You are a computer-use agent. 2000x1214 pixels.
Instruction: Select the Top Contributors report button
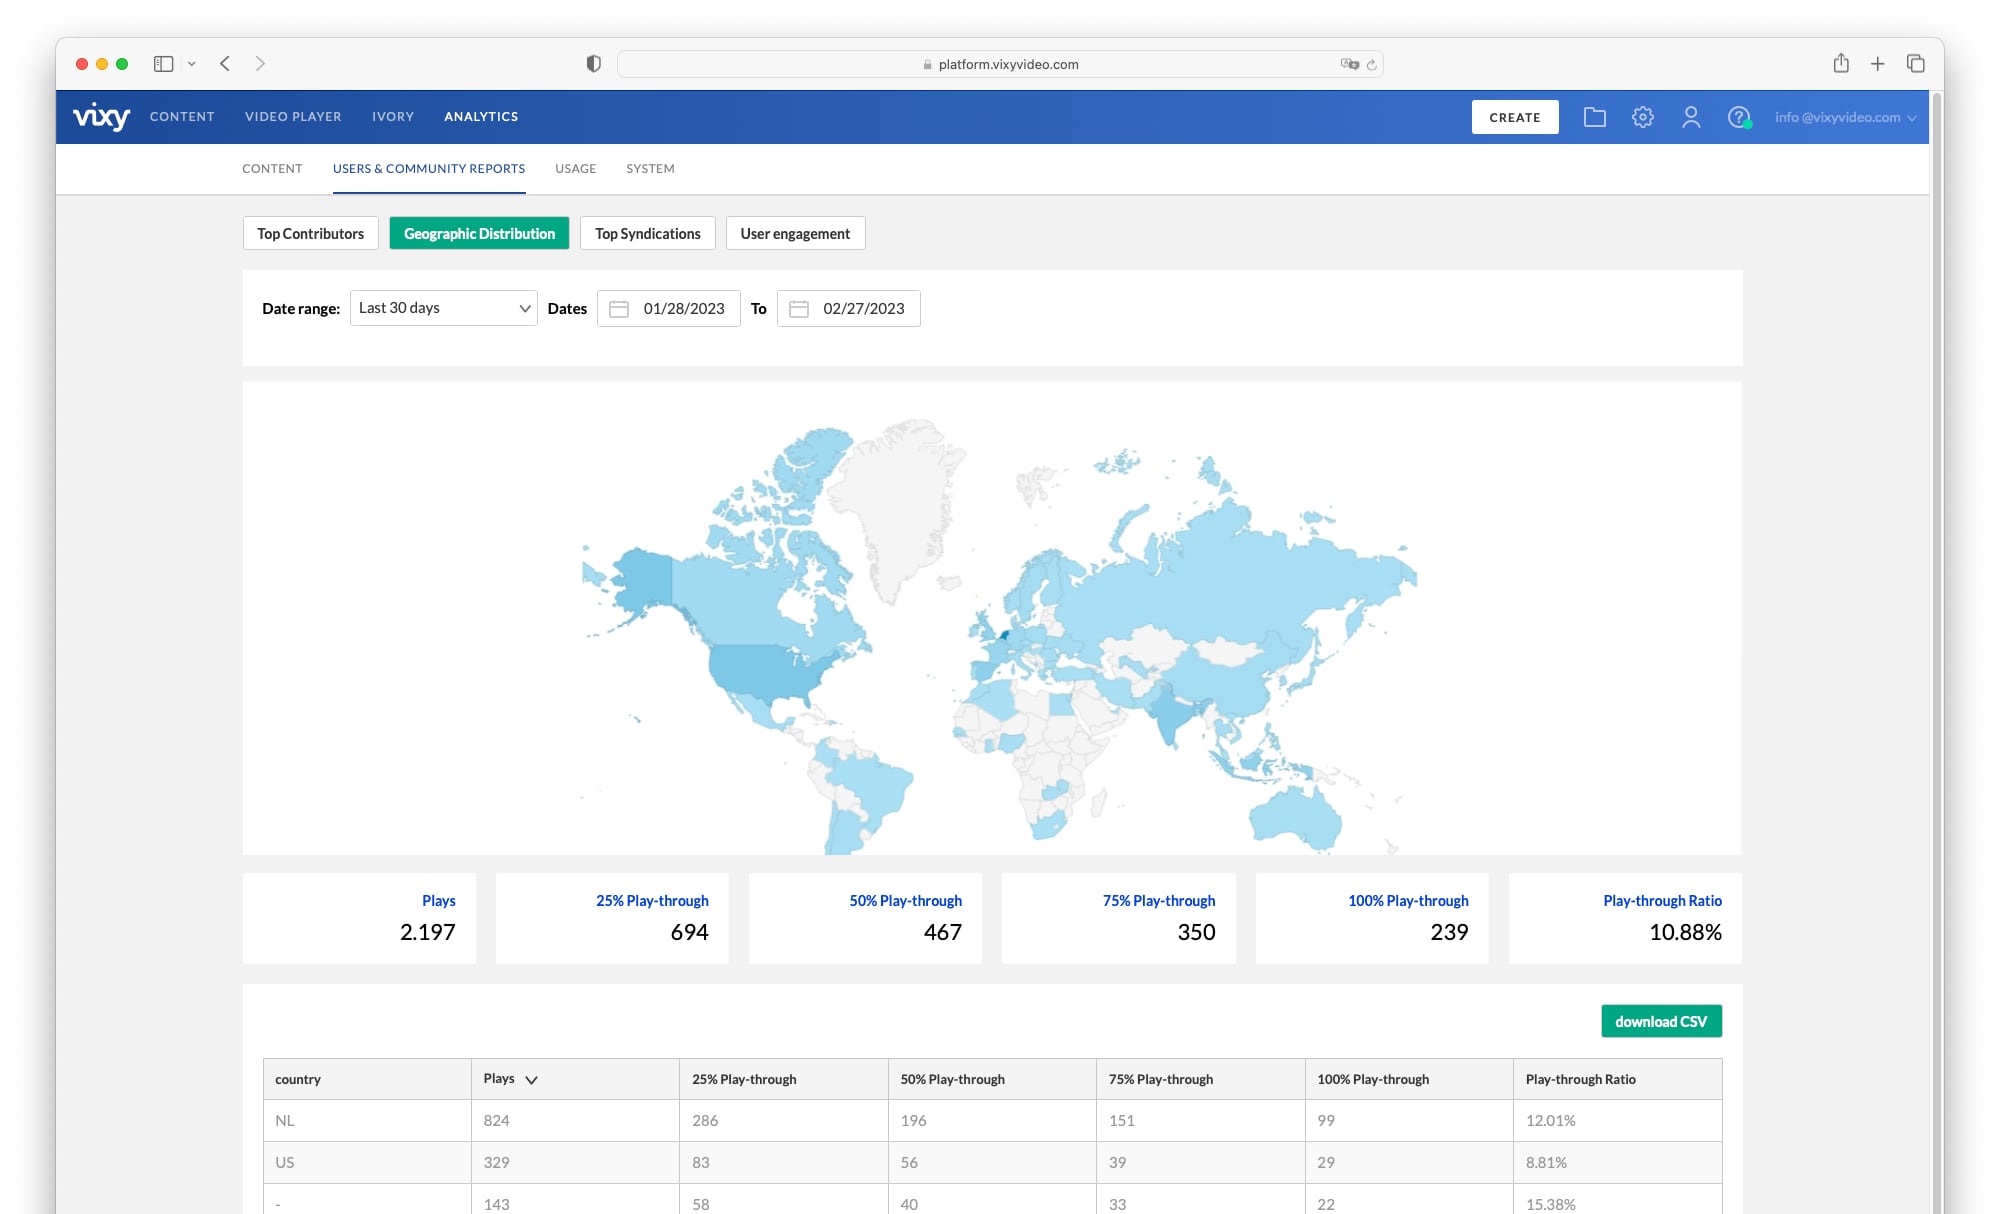(310, 233)
